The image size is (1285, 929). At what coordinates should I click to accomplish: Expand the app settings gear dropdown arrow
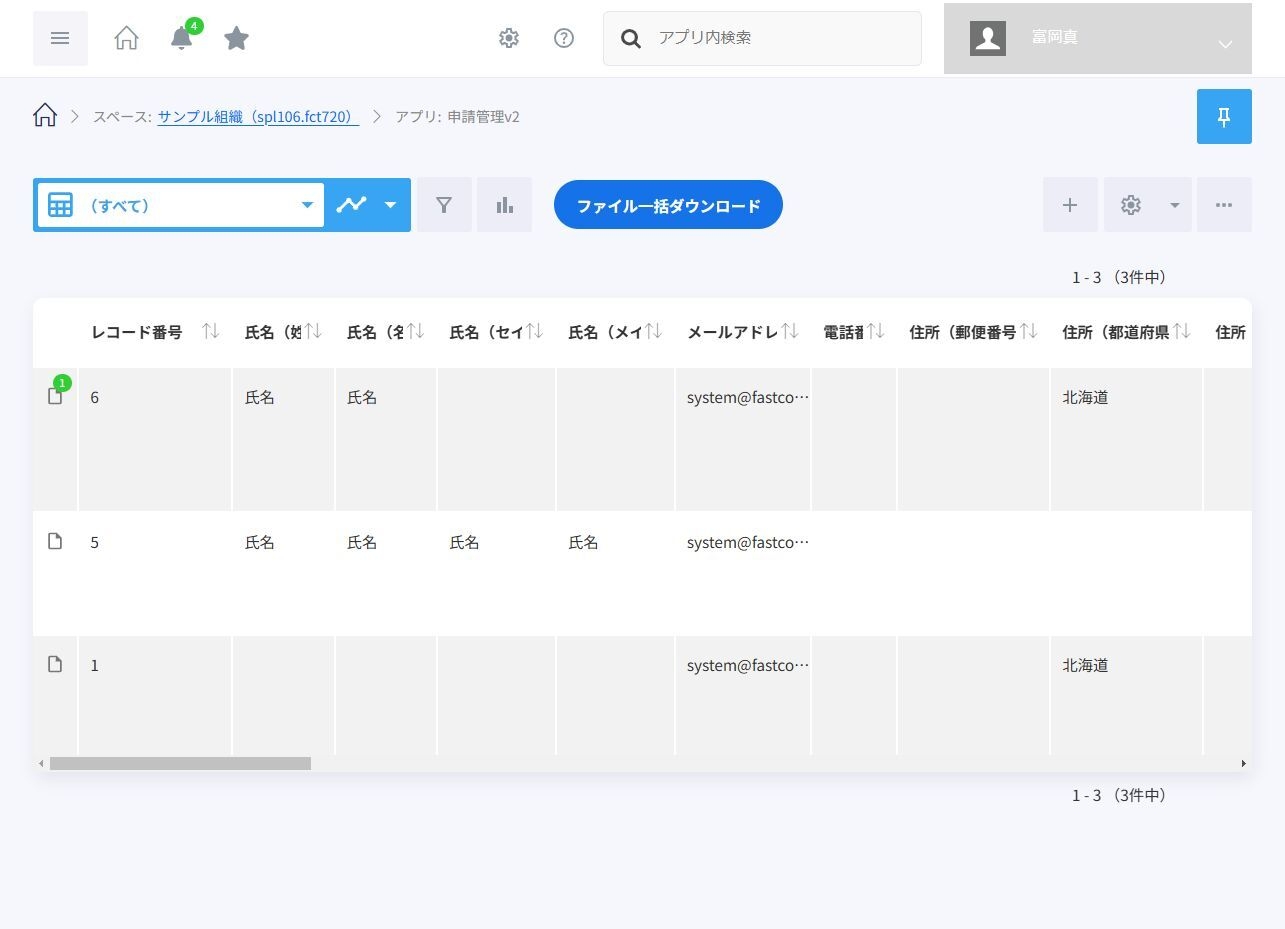tap(1175, 205)
